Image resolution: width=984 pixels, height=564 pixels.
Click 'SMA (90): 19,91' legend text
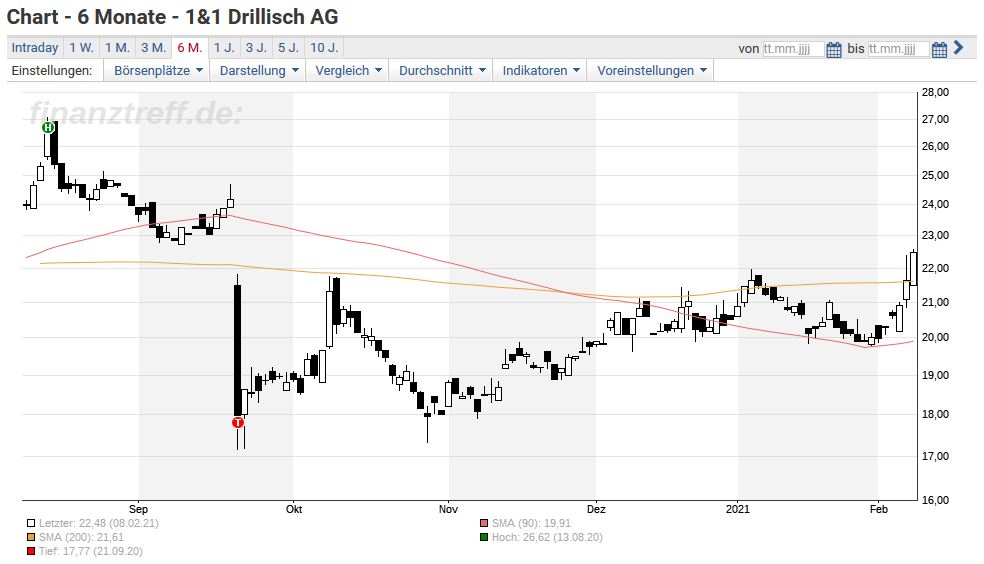point(532,523)
